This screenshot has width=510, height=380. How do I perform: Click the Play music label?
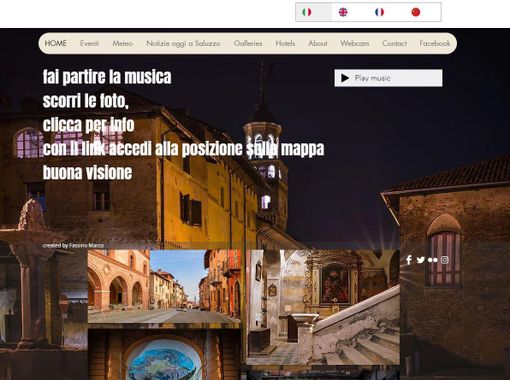[372, 78]
